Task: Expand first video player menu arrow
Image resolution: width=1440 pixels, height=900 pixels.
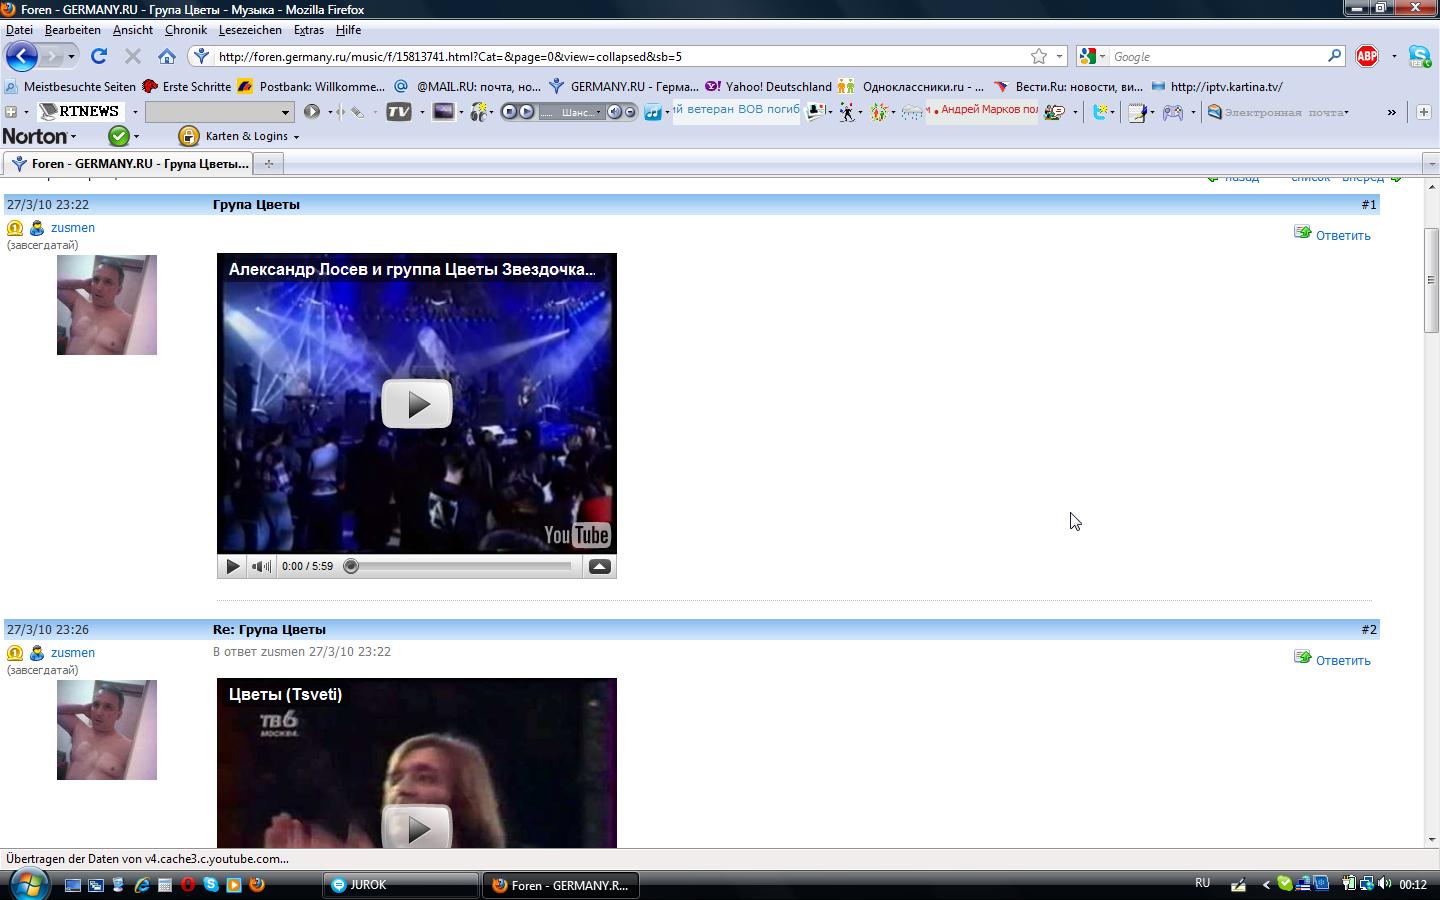Action: [x=600, y=566]
